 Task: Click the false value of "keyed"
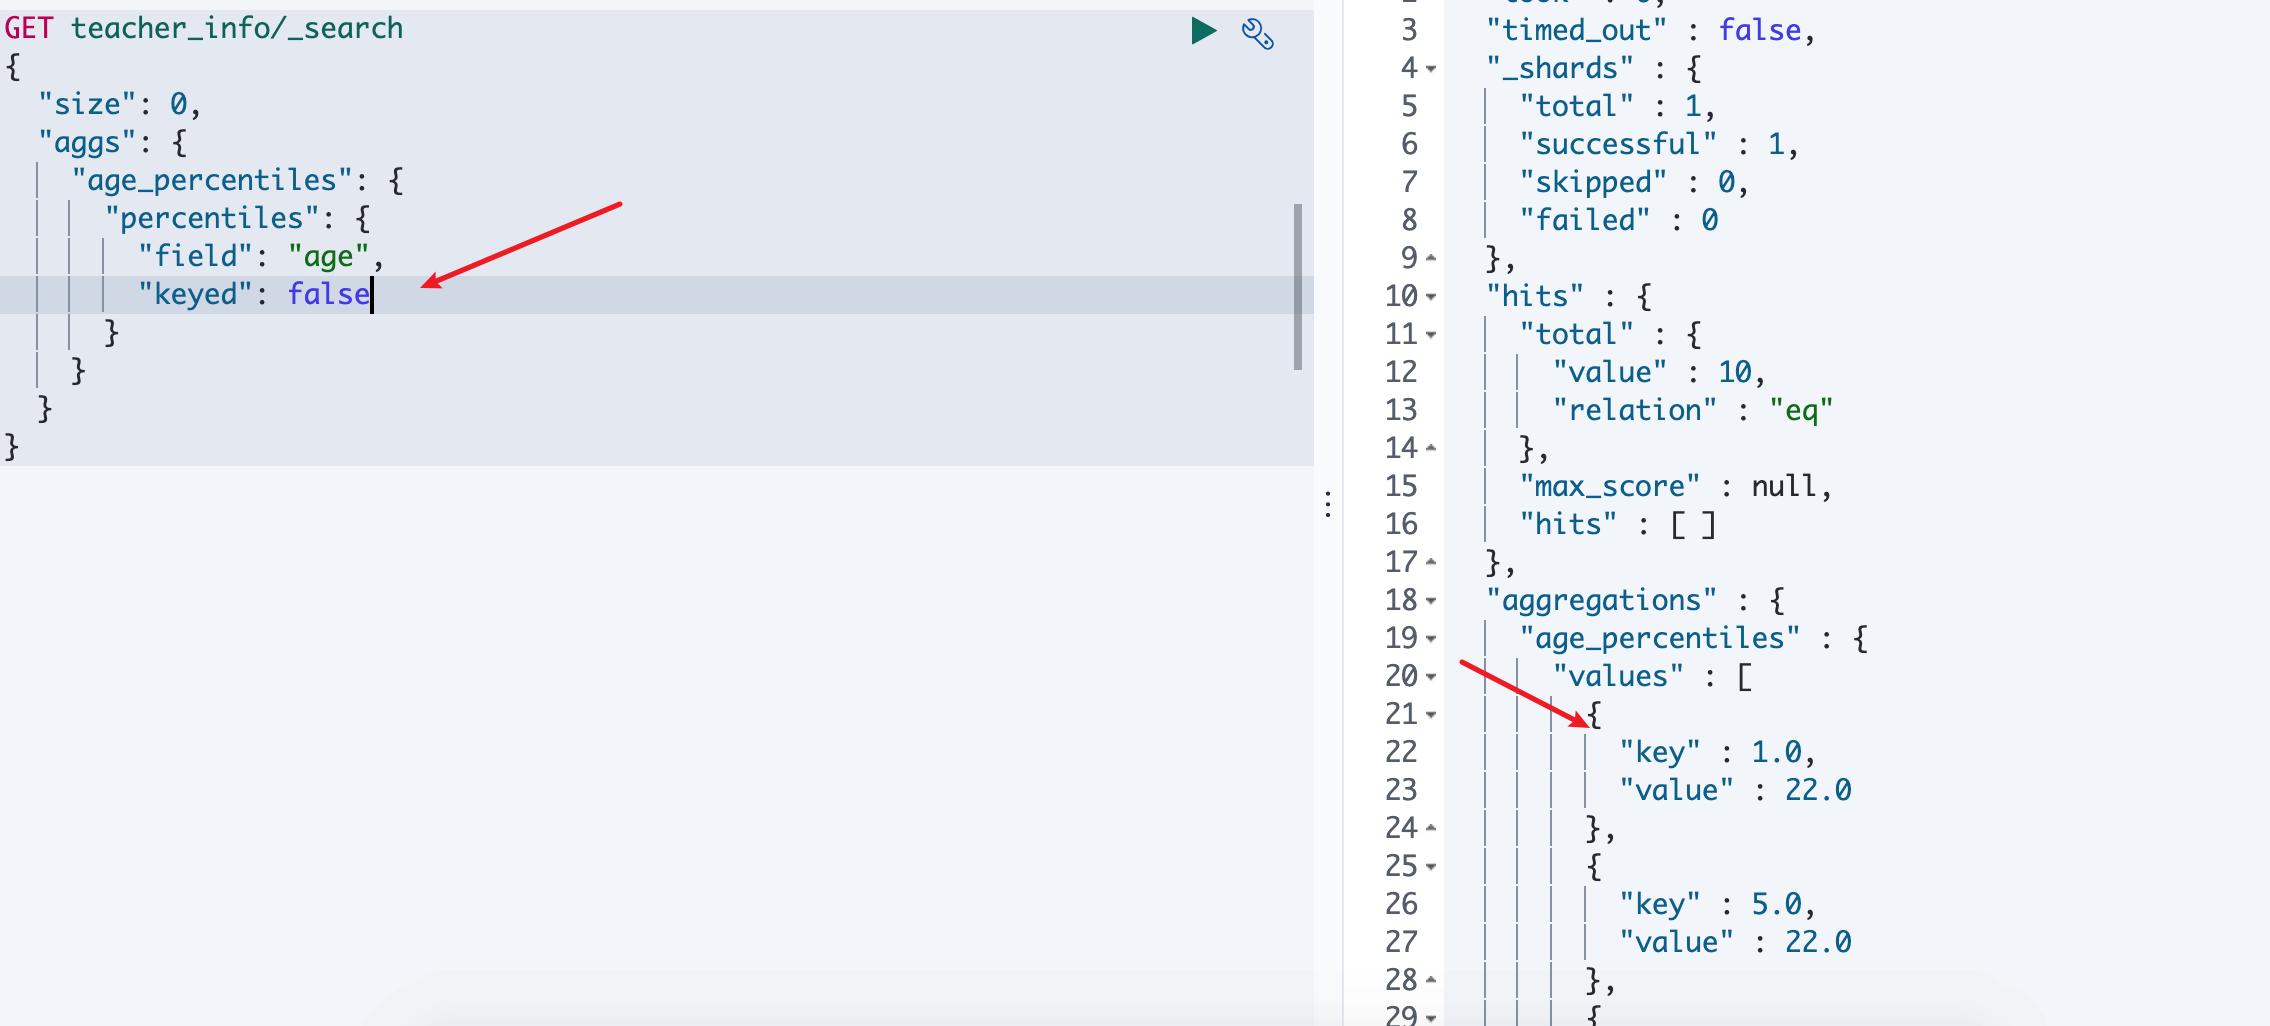[329, 294]
